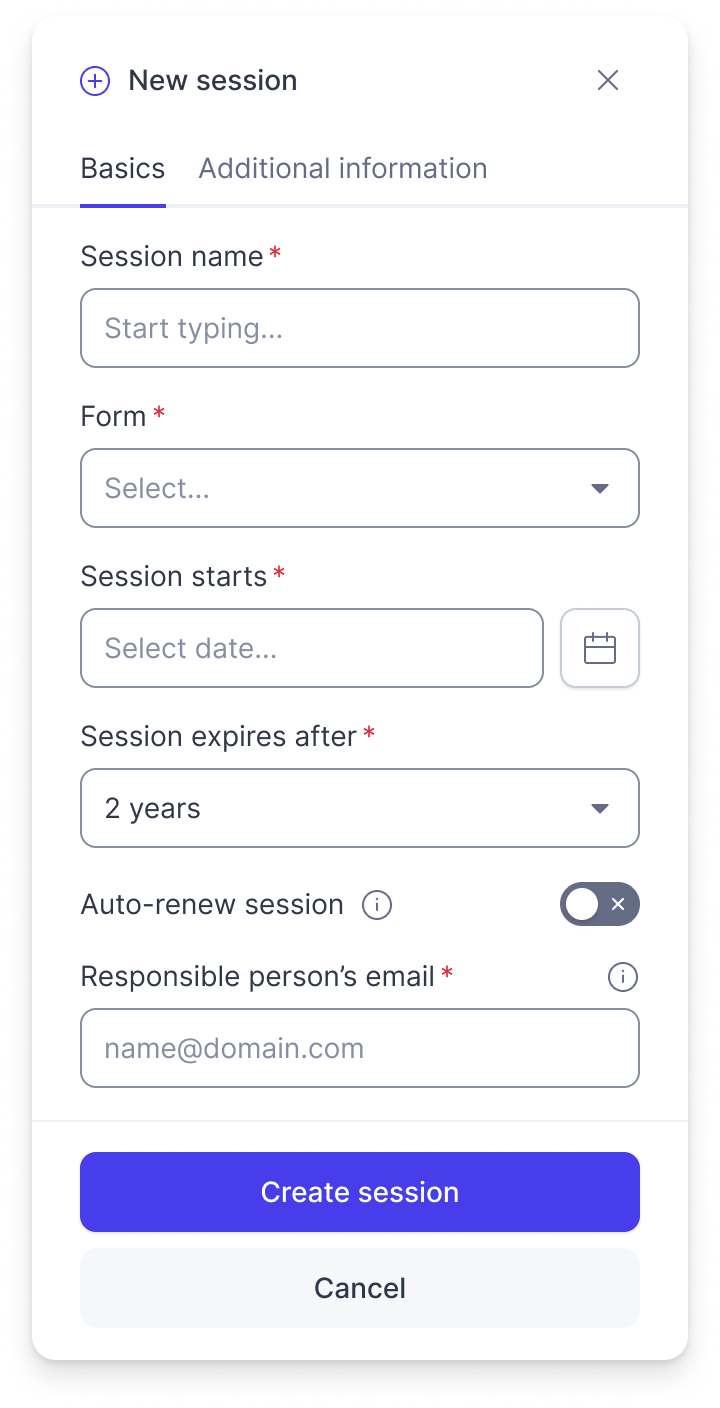Switch to the Additional information tab
This screenshot has width=720, height=1408.
pos(343,168)
